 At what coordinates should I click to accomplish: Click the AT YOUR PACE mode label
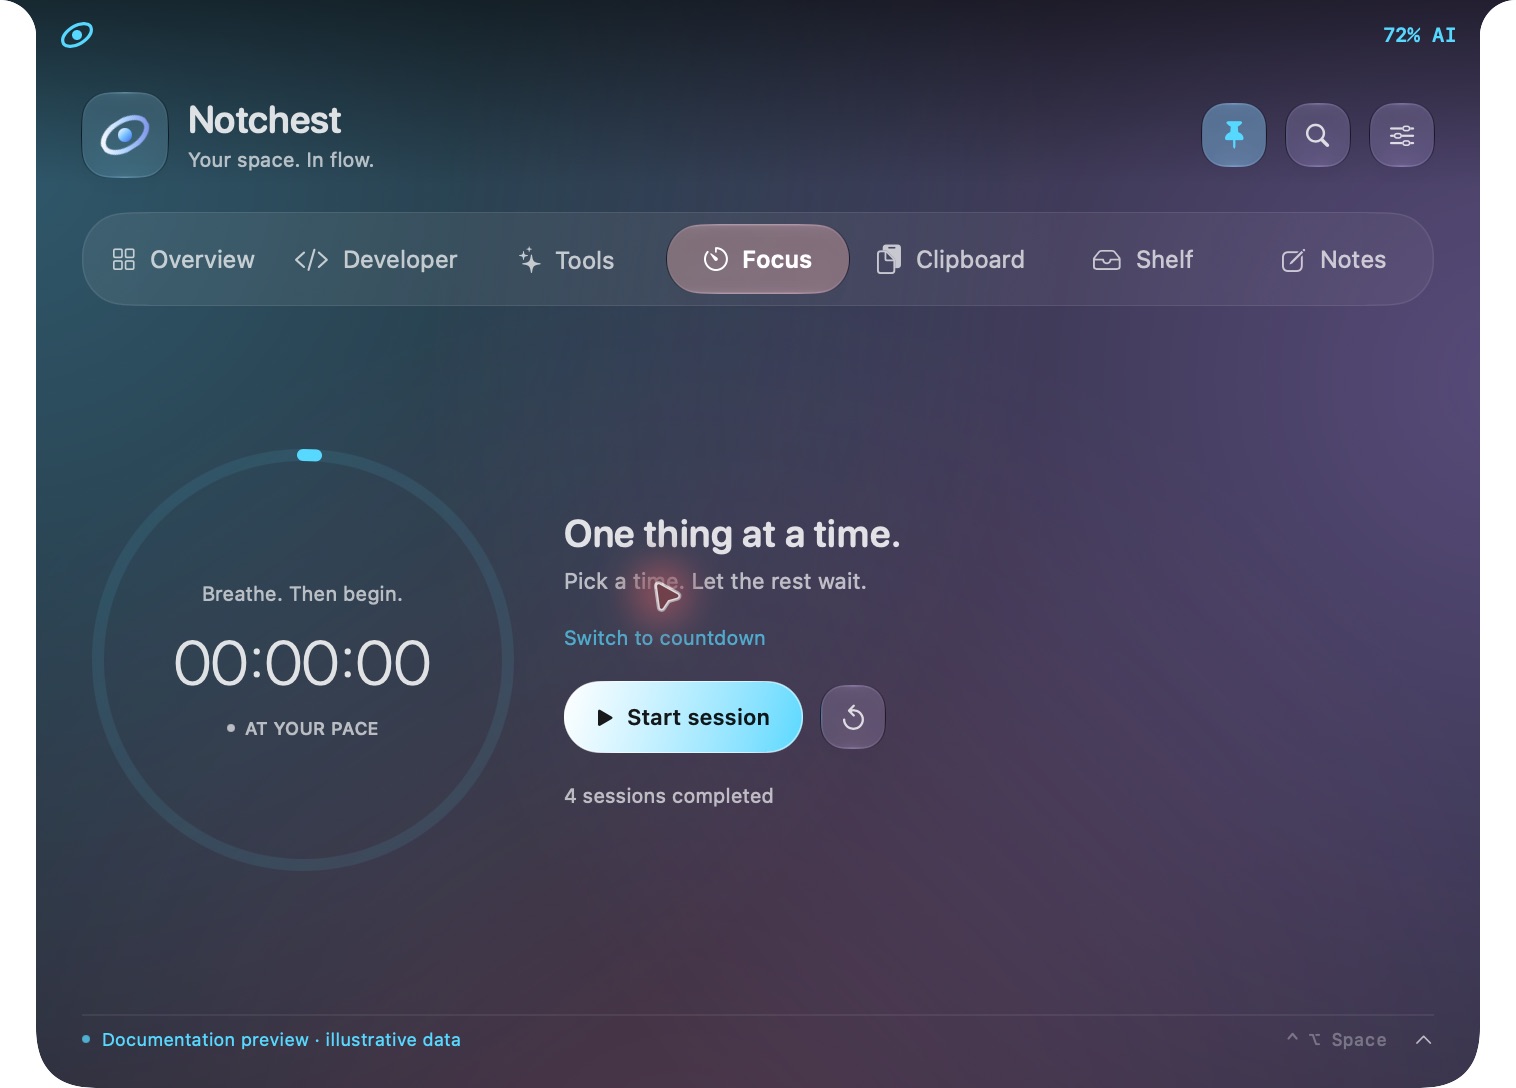coord(311,729)
